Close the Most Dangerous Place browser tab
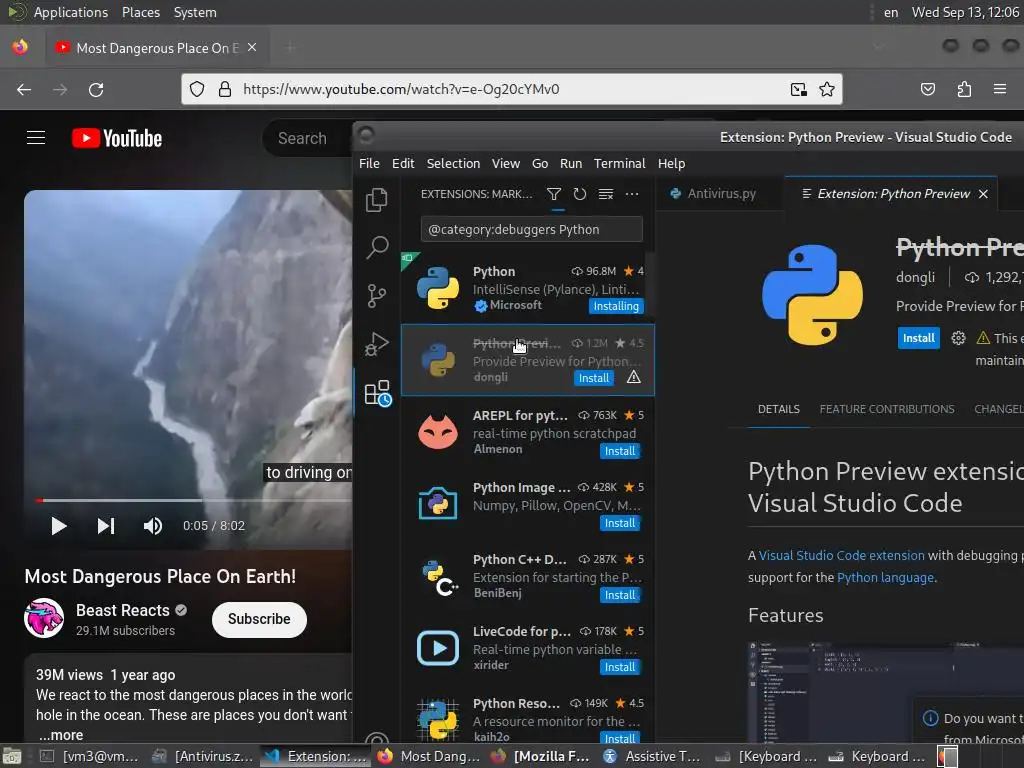1024x768 pixels. [252, 48]
